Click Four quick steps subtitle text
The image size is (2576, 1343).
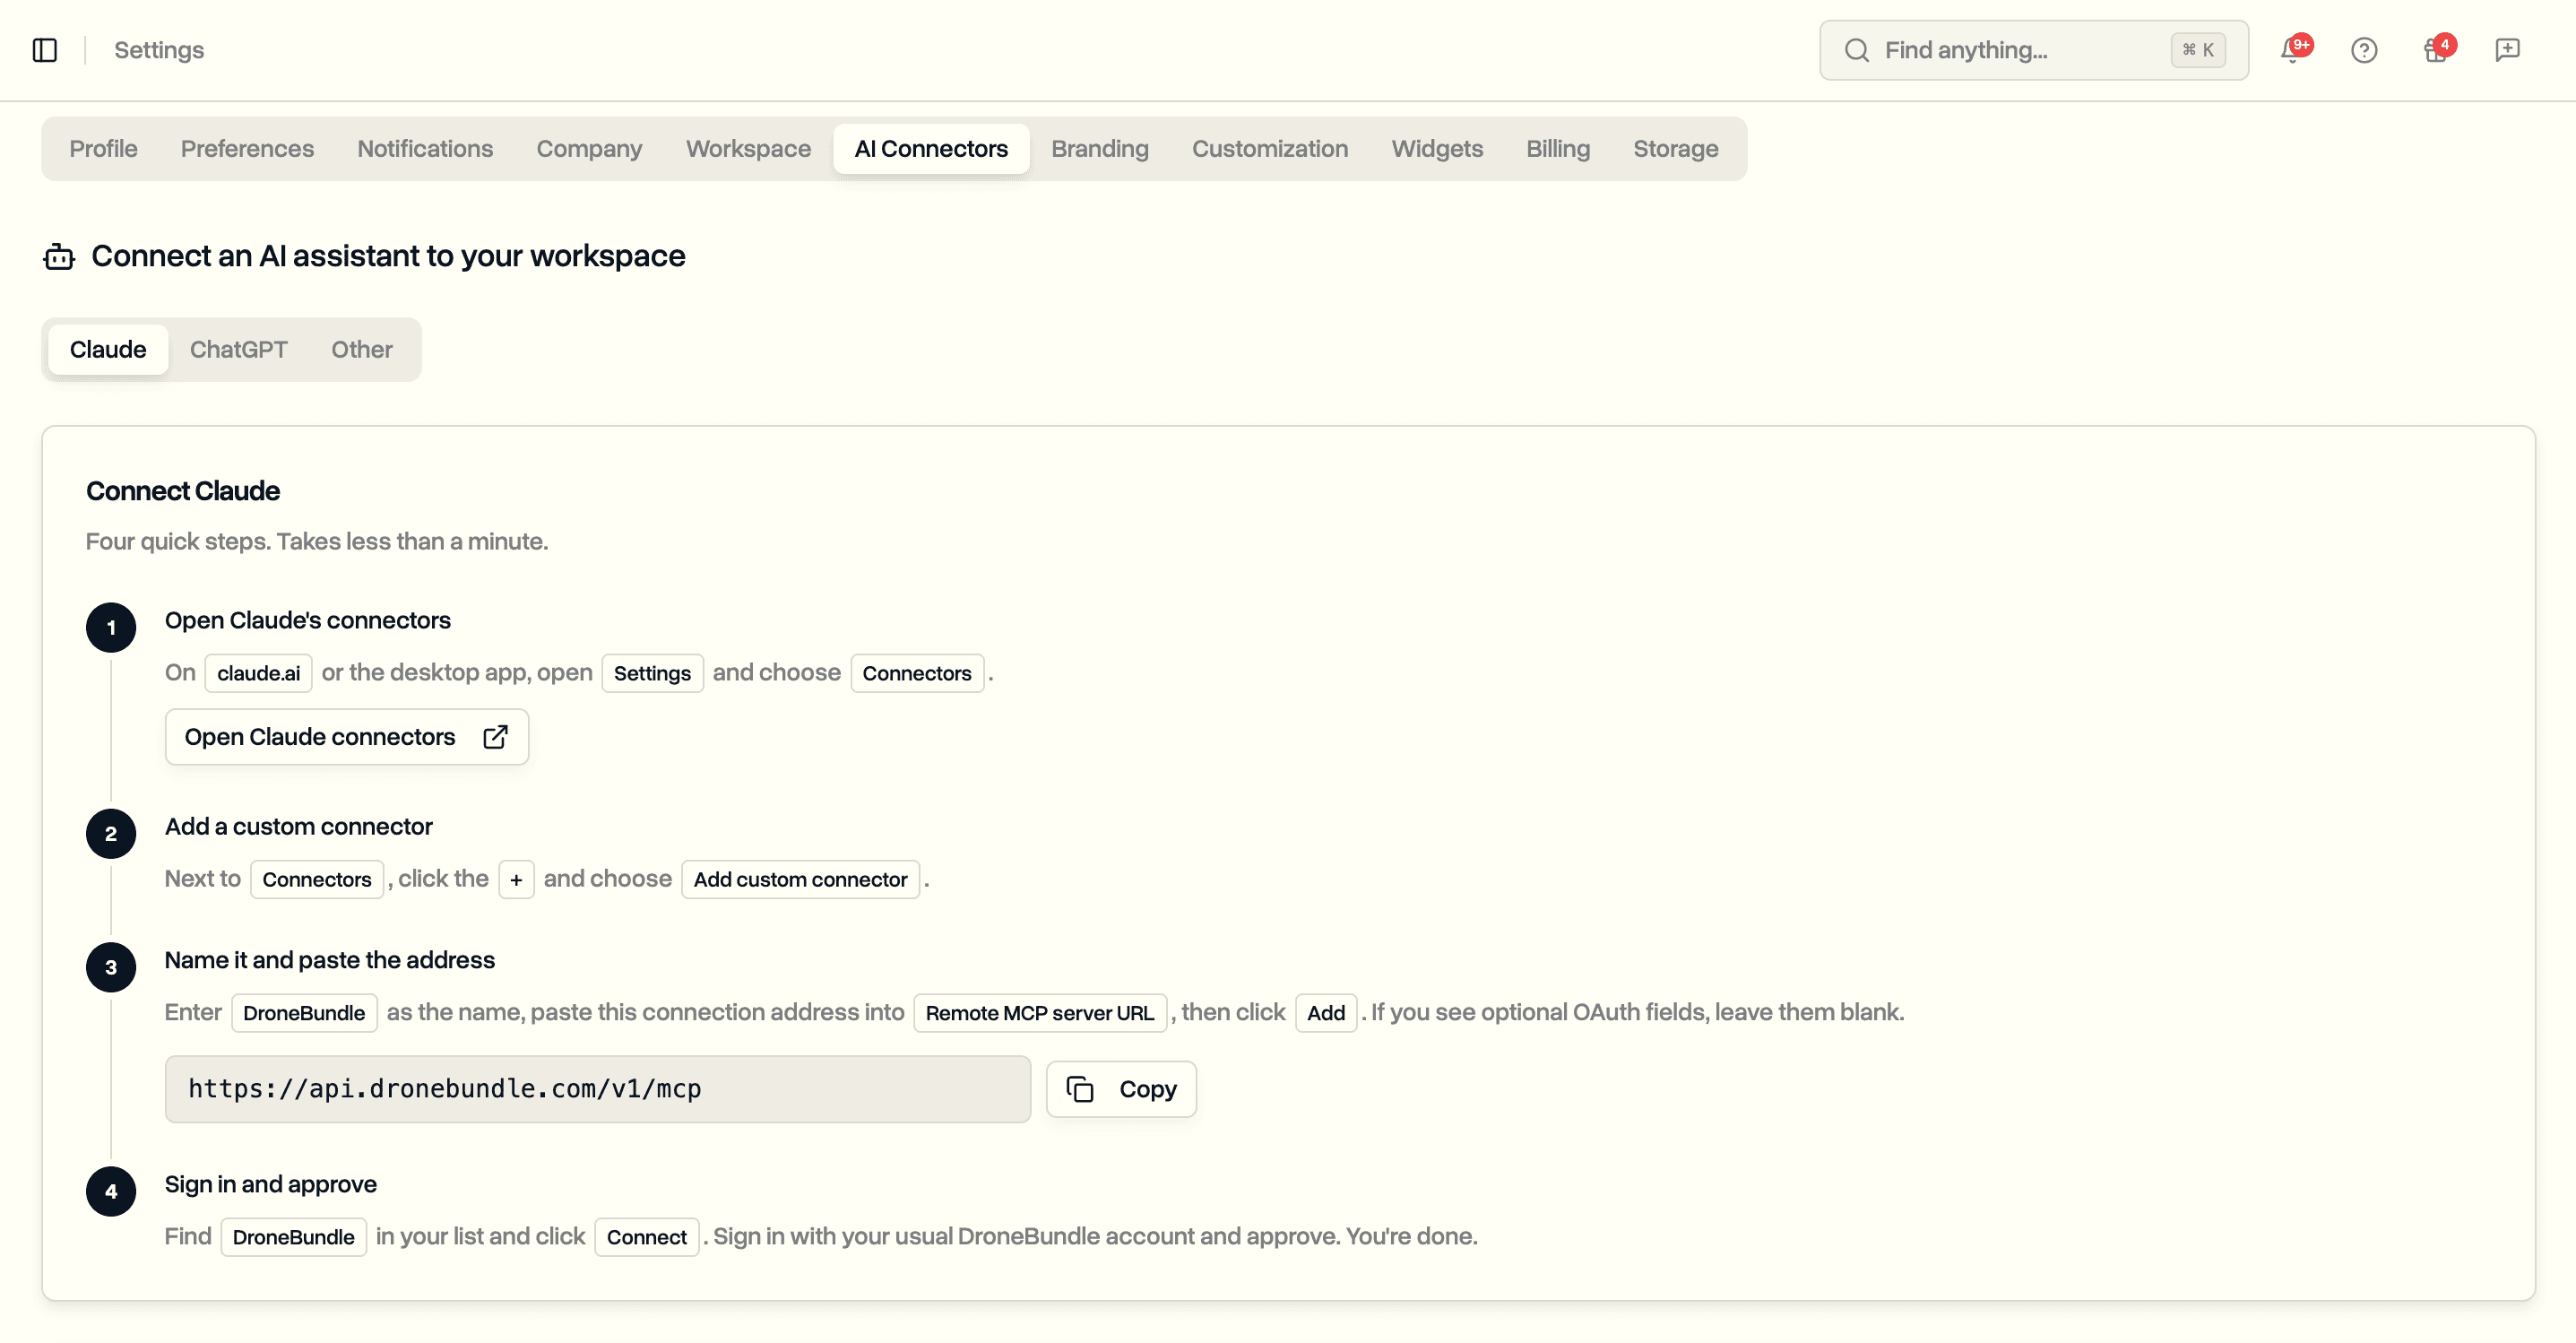317,541
